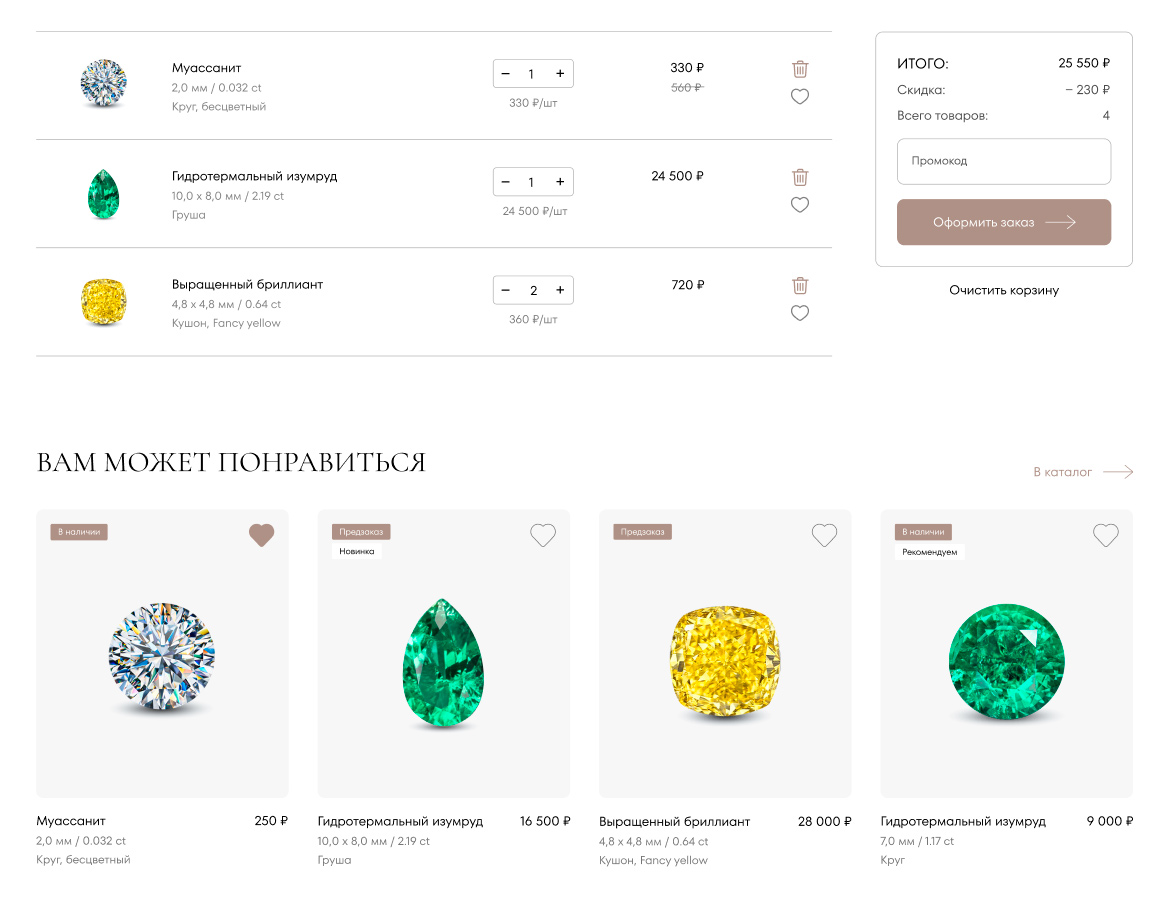Add cart Муассанит row to favorites
Viewport: 1169px width, 908px height.
coord(800,97)
